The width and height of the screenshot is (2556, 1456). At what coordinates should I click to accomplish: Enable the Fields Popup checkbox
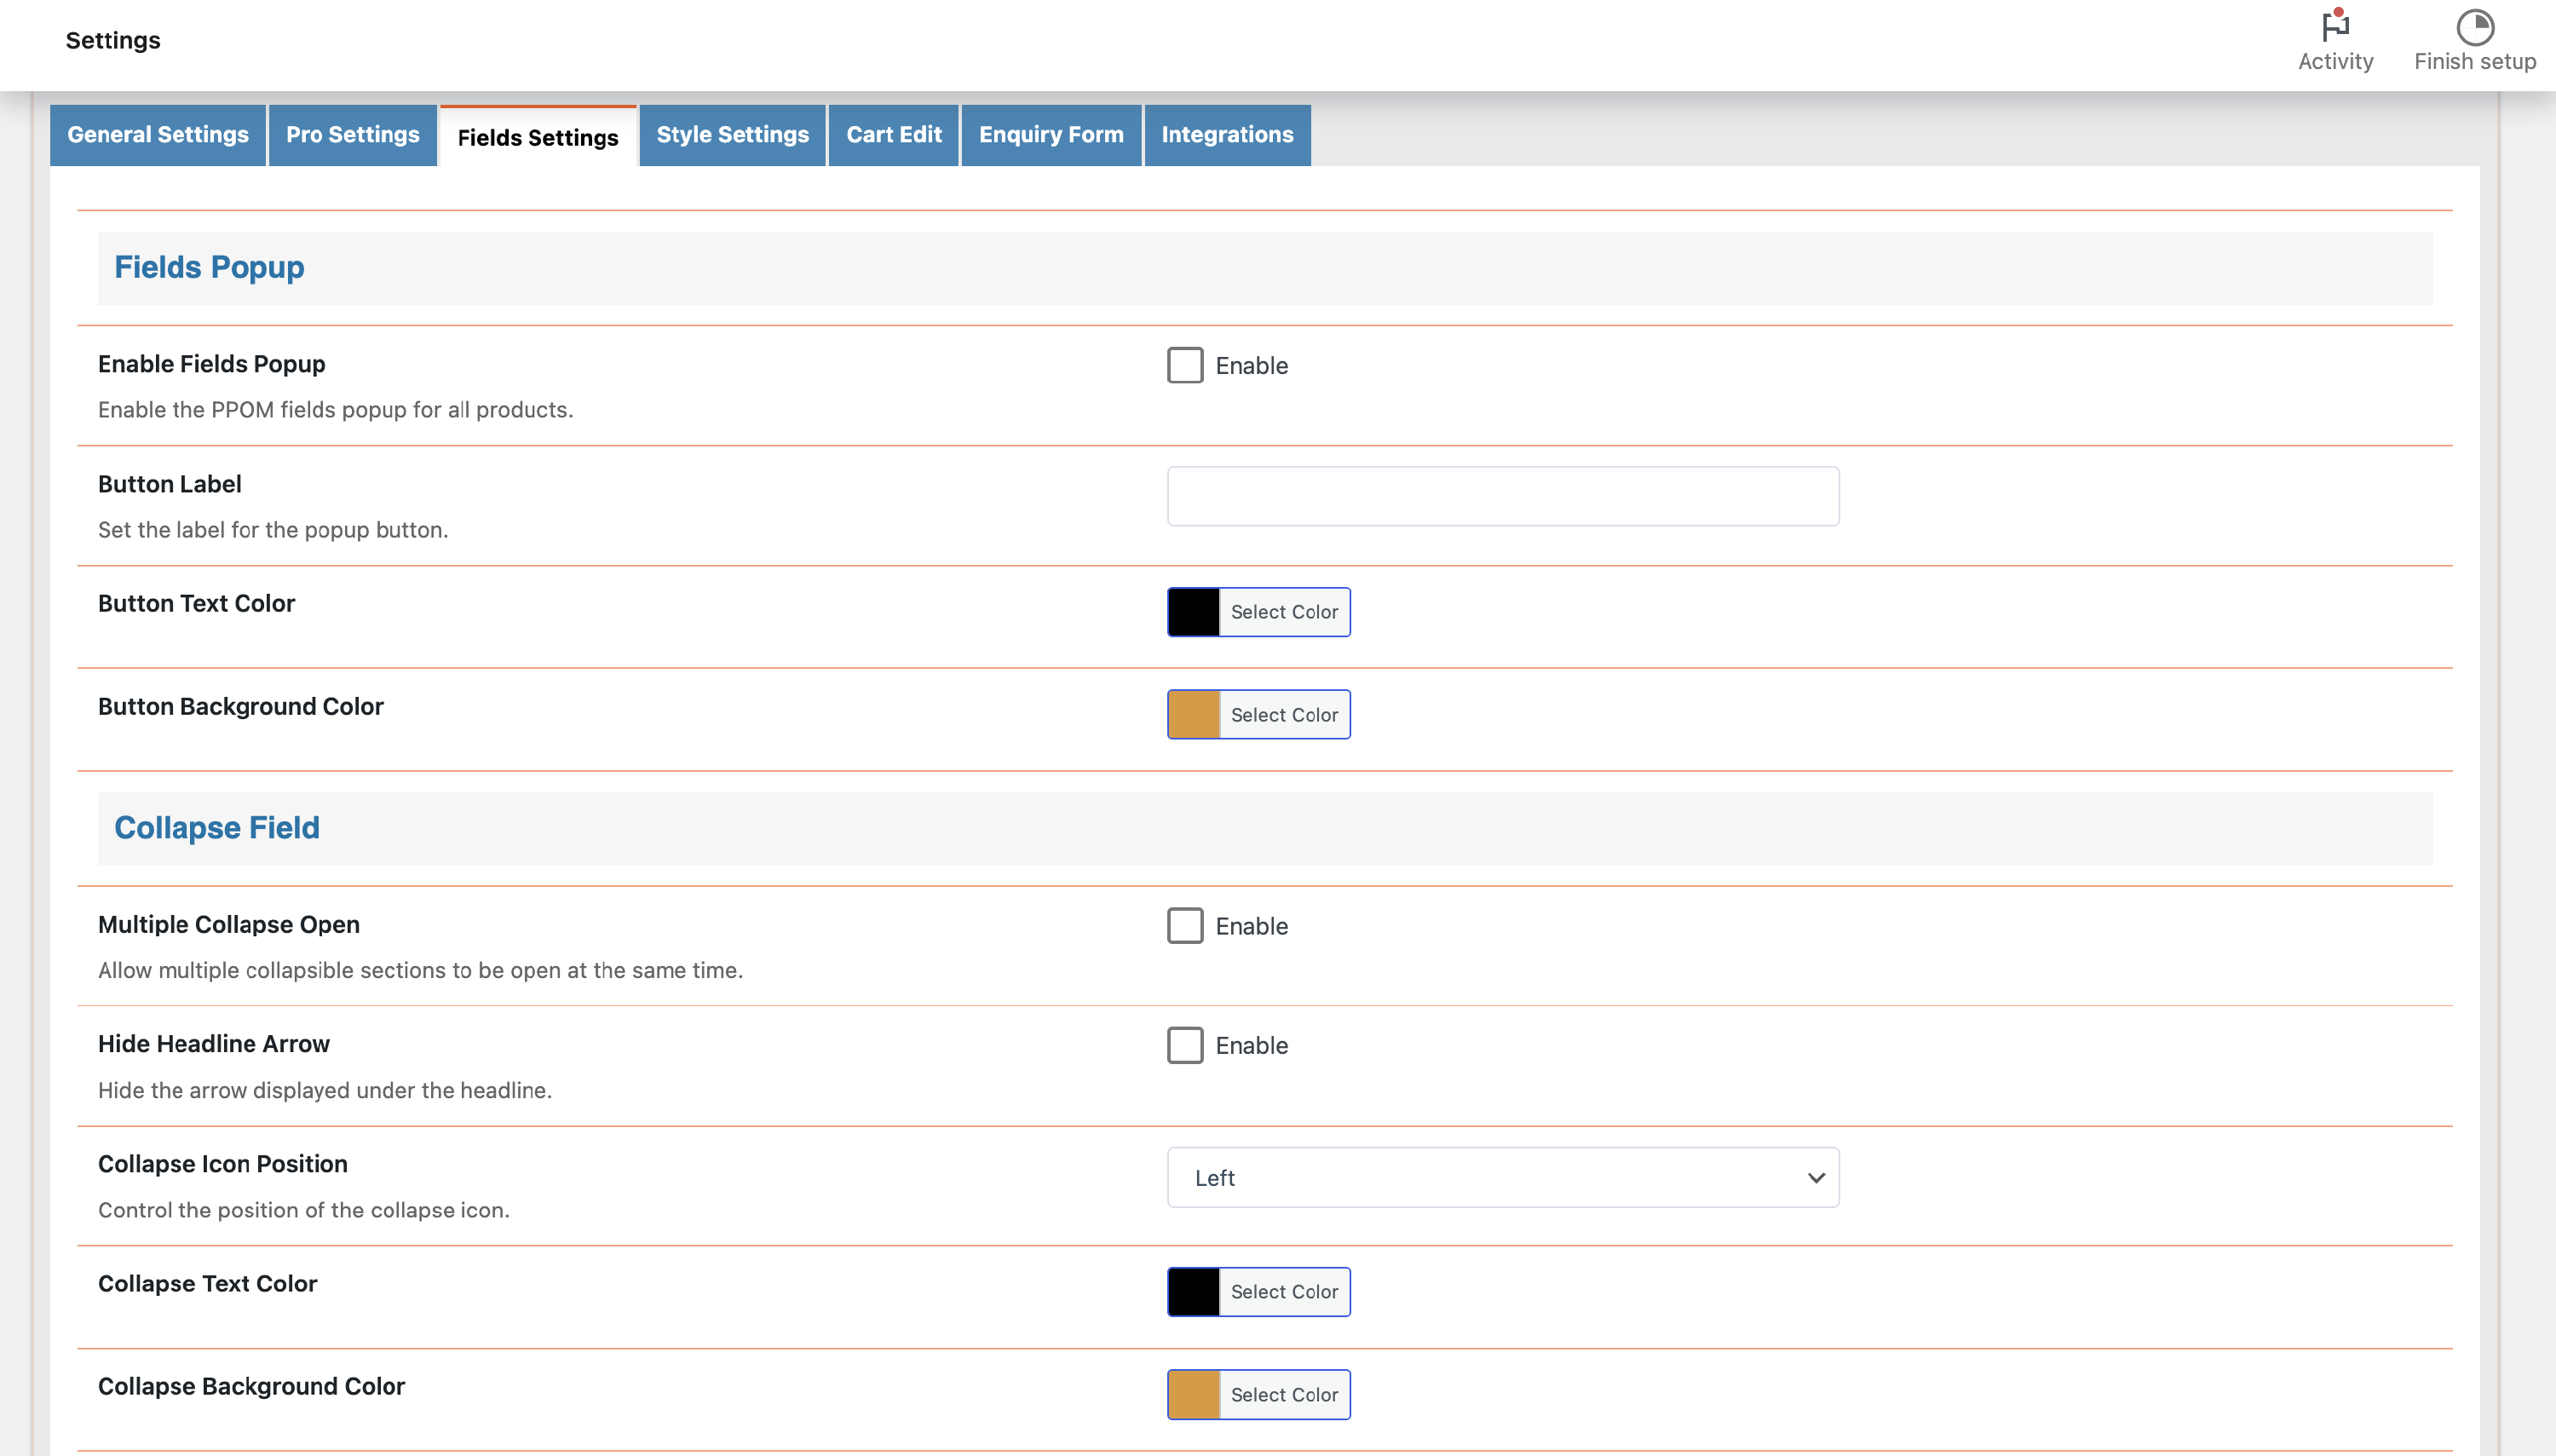pos(1185,365)
